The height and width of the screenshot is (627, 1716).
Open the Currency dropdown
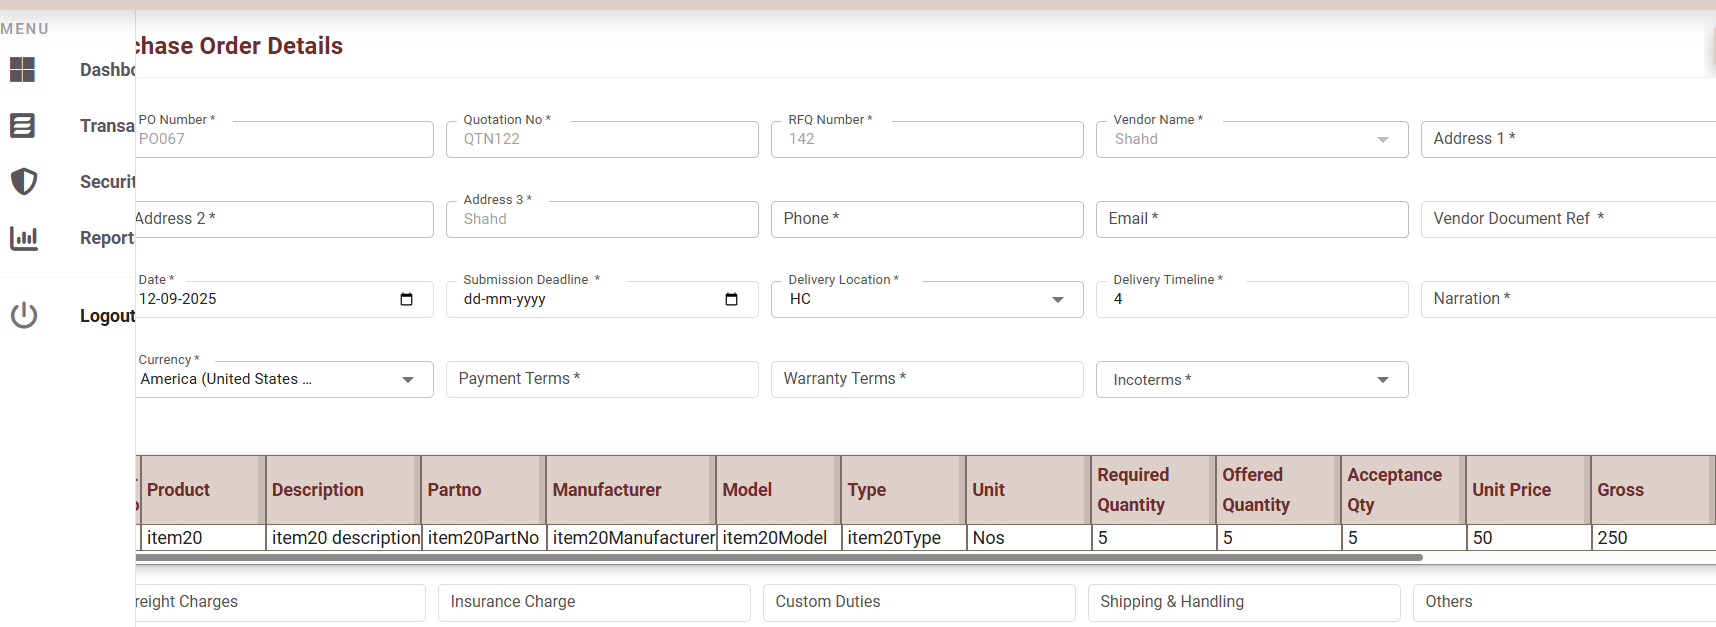pyautogui.click(x=407, y=380)
